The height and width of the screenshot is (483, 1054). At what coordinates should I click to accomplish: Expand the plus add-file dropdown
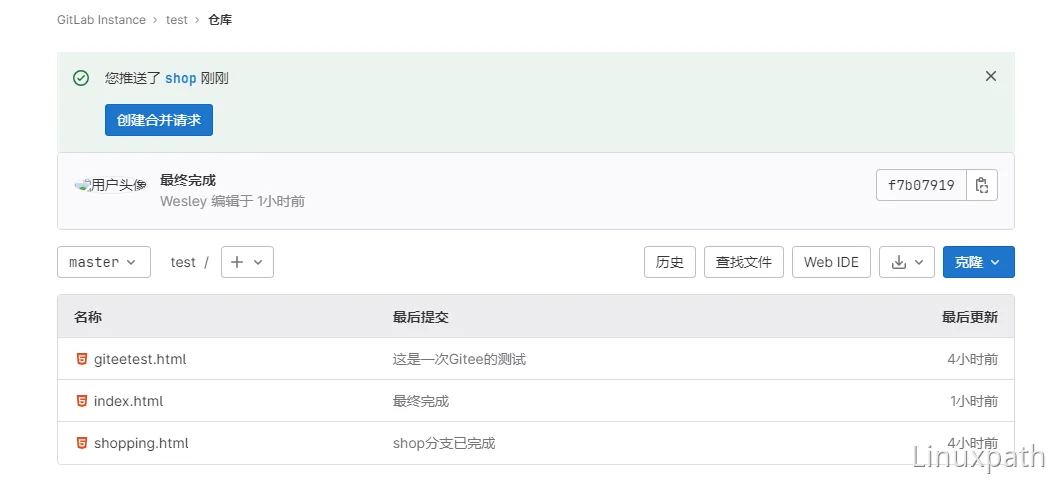[x=247, y=262]
